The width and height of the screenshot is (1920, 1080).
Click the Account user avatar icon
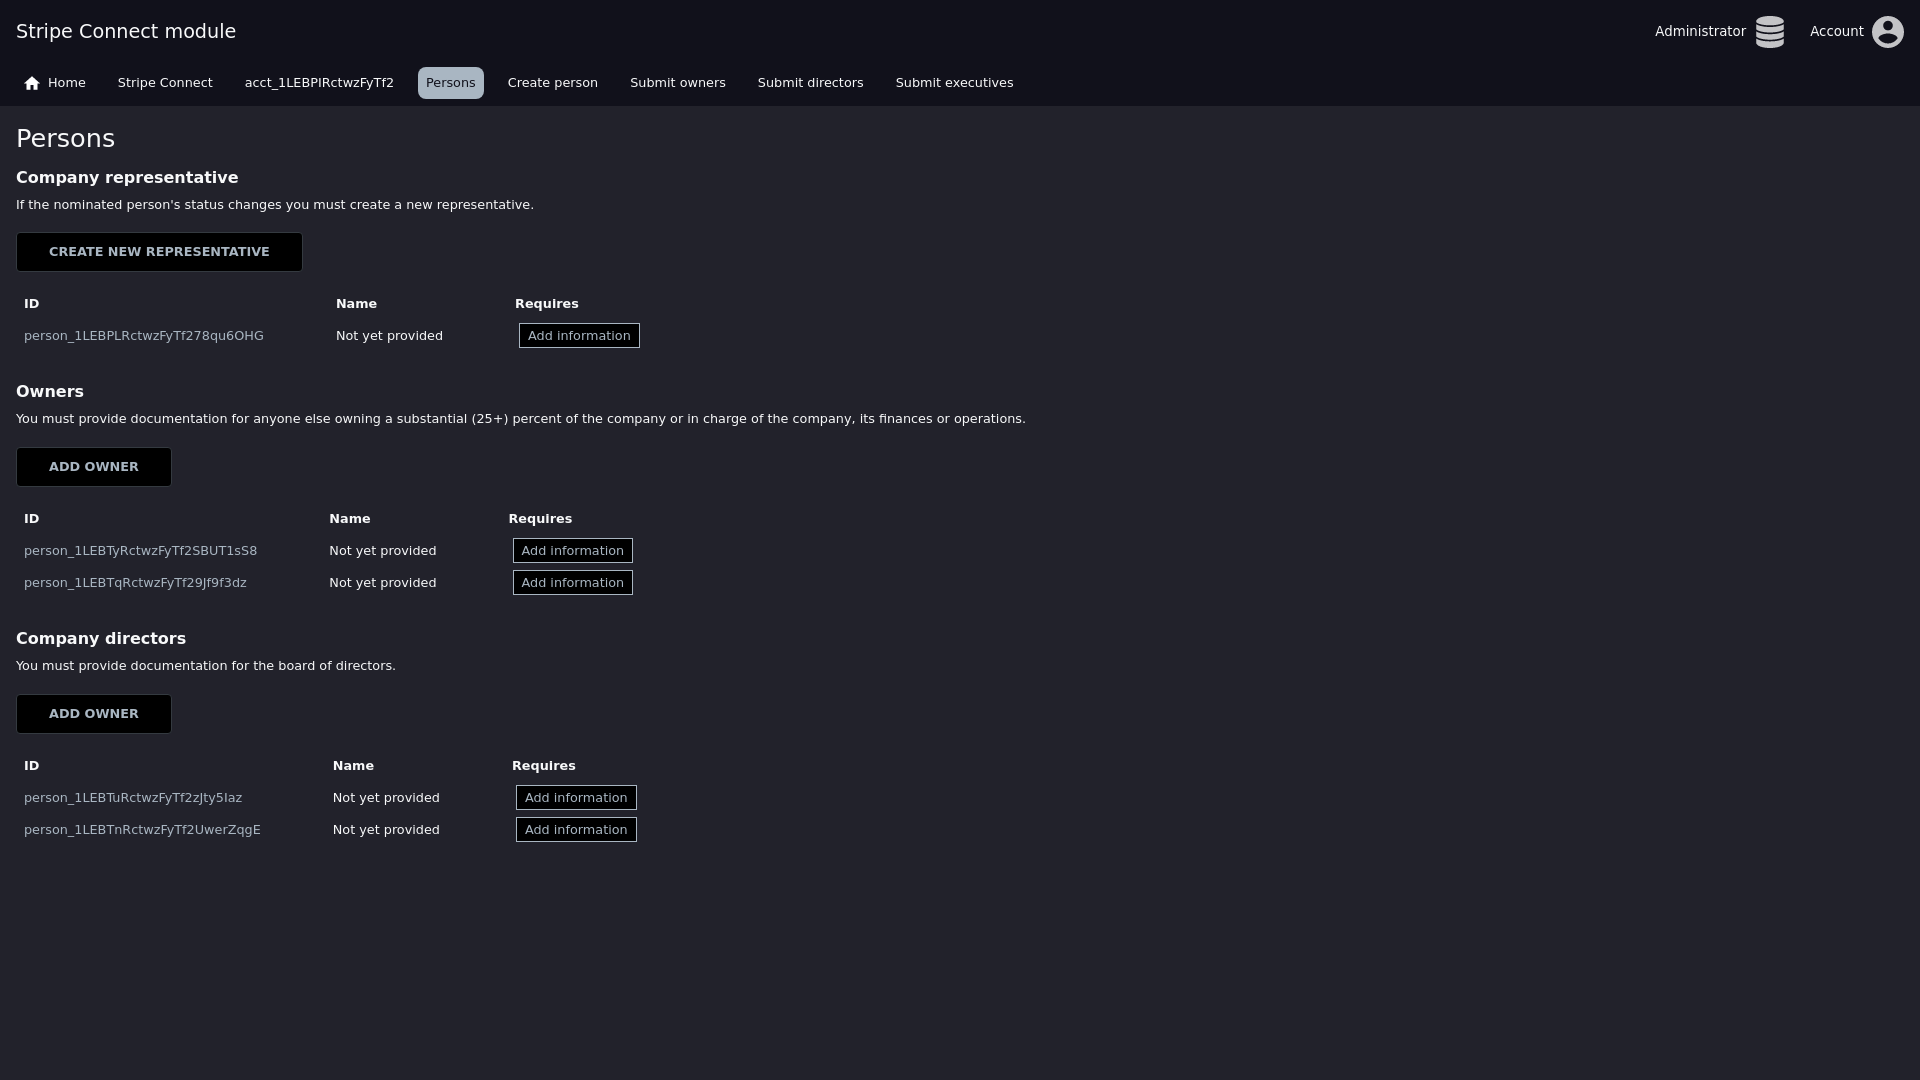coord(1887,32)
